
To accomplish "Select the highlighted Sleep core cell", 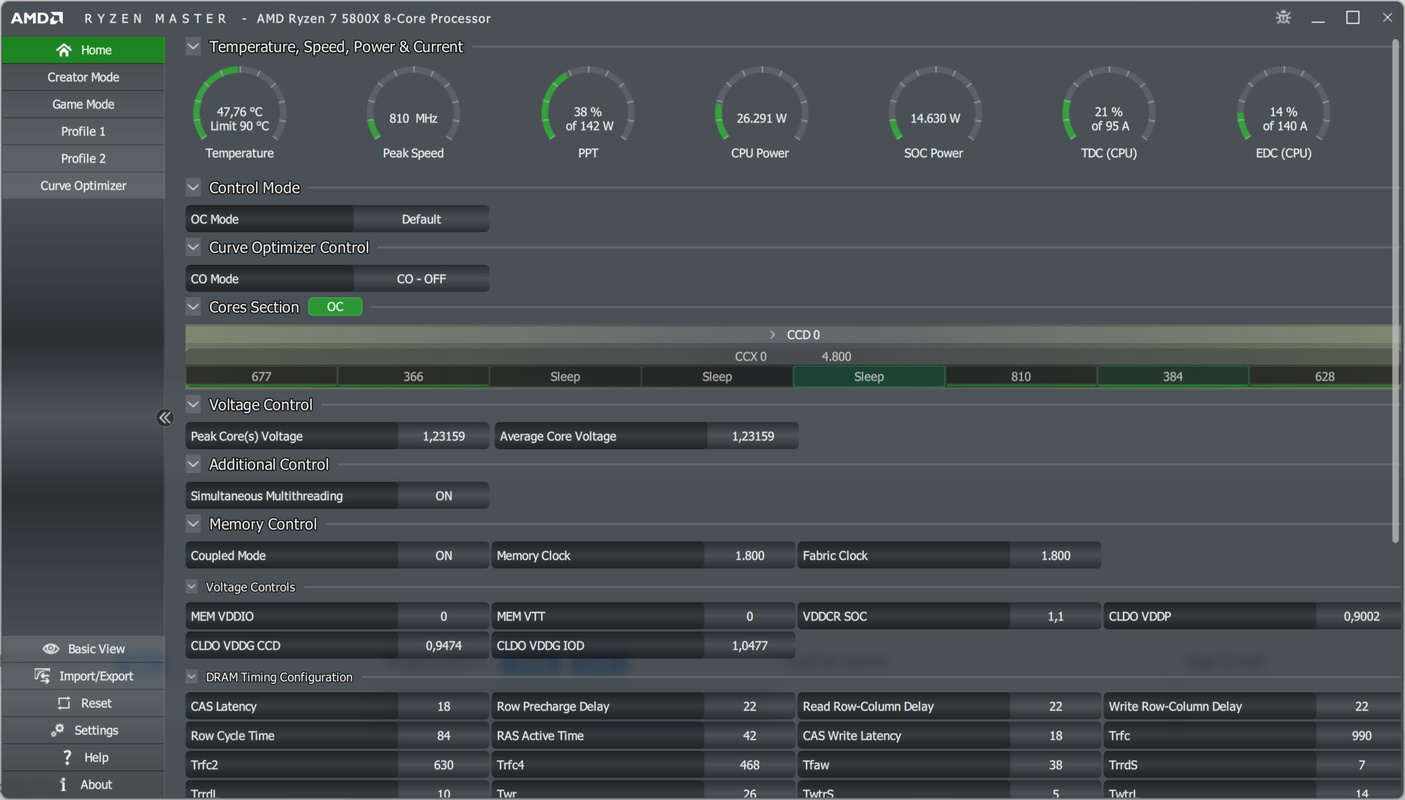I will [x=869, y=377].
